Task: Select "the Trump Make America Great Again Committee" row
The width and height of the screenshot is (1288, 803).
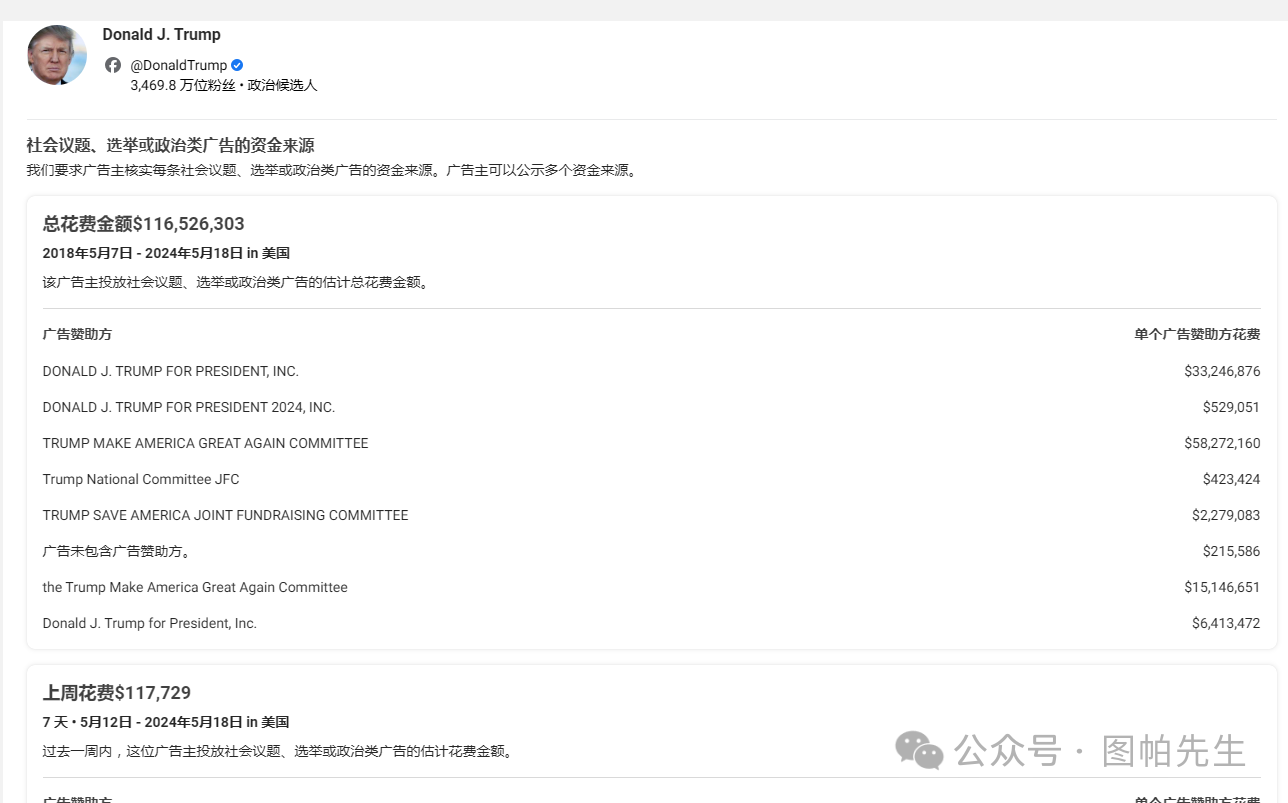Action: [195, 587]
